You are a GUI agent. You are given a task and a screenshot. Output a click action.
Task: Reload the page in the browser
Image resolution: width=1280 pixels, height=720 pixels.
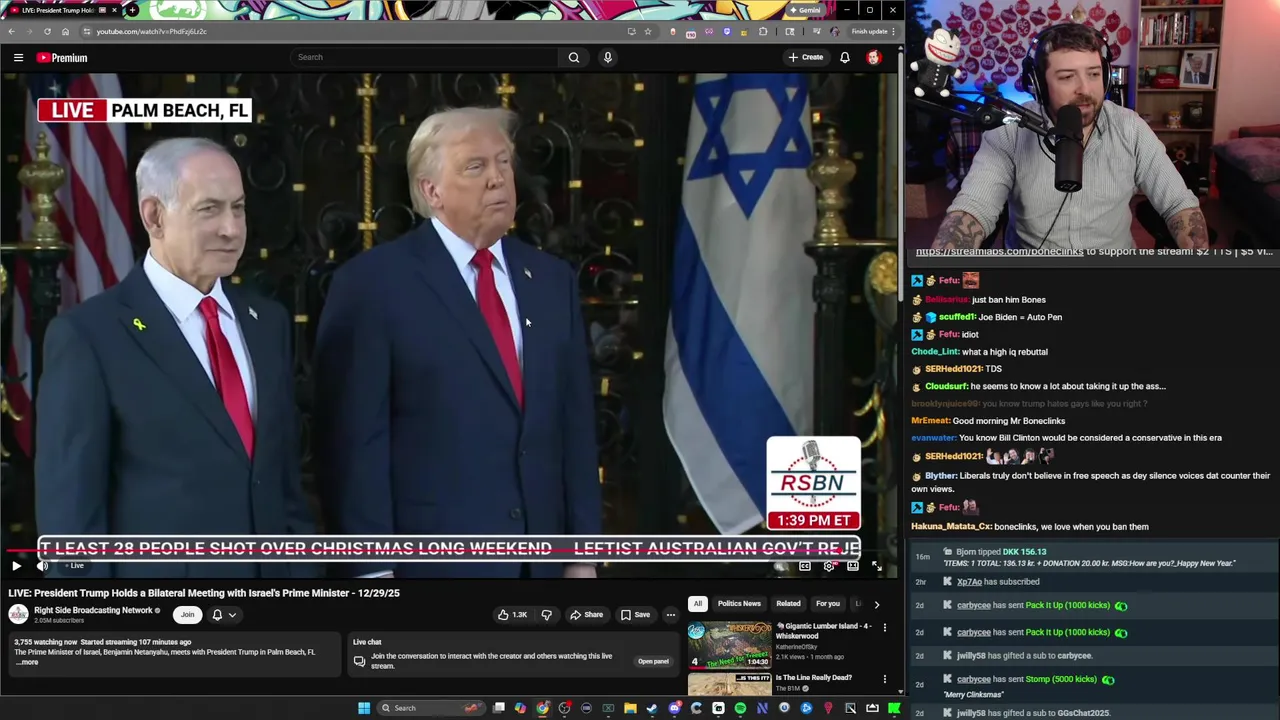47,31
